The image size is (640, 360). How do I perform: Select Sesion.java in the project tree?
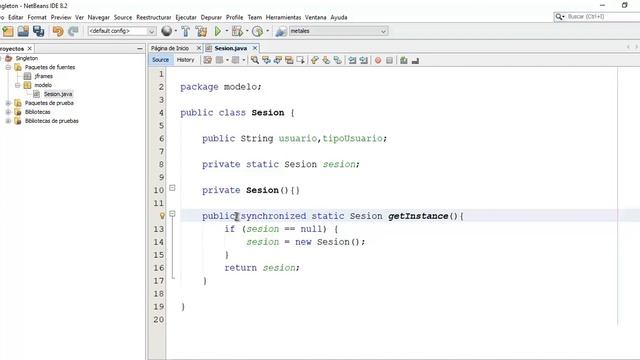point(58,94)
